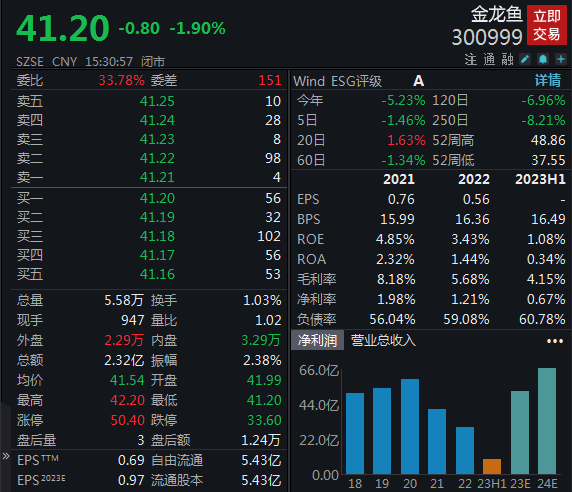Click 委差 value 151
This screenshot has height=492, width=572.
(270, 80)
